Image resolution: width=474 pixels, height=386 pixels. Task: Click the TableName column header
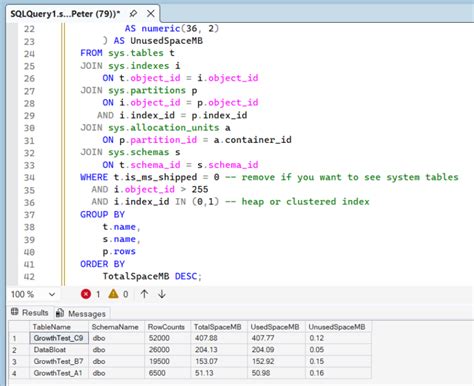59,327
